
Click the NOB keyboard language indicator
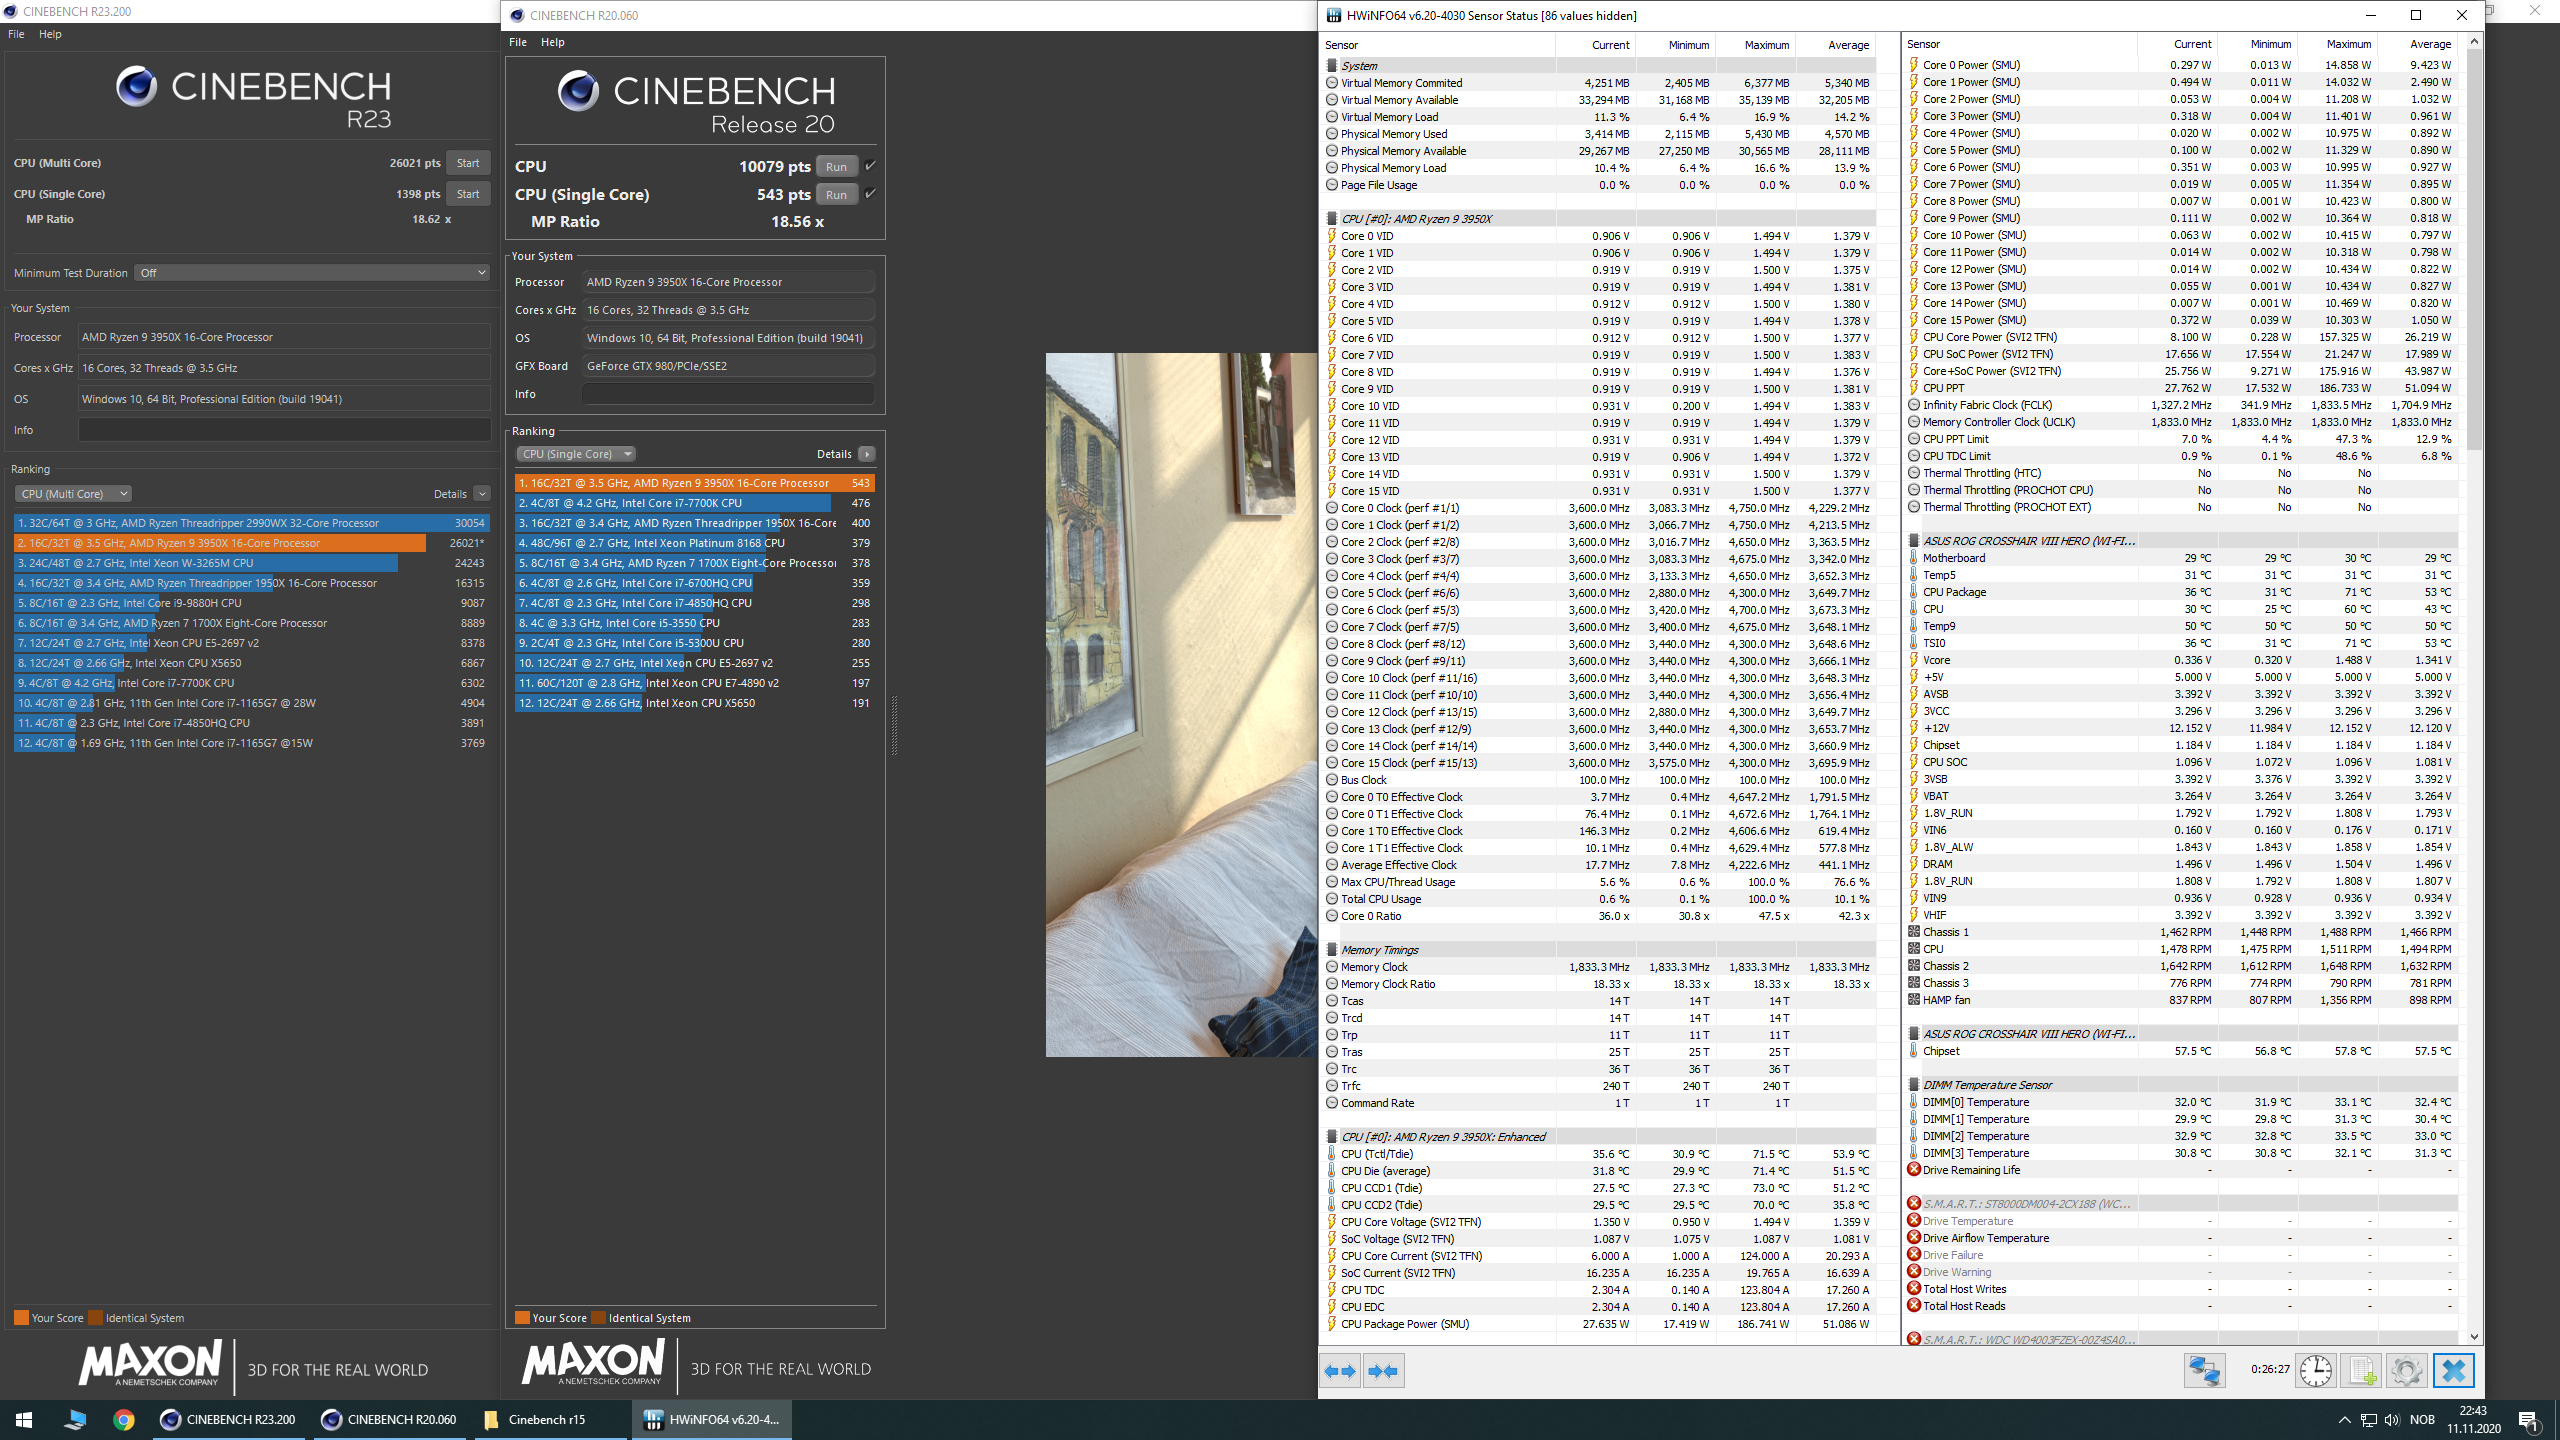point(2422,1420)
